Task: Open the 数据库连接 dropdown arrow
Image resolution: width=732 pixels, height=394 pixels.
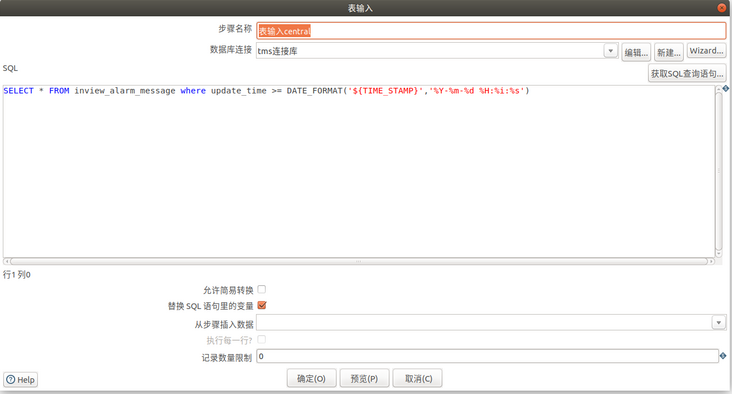Action: pos(611,50)
